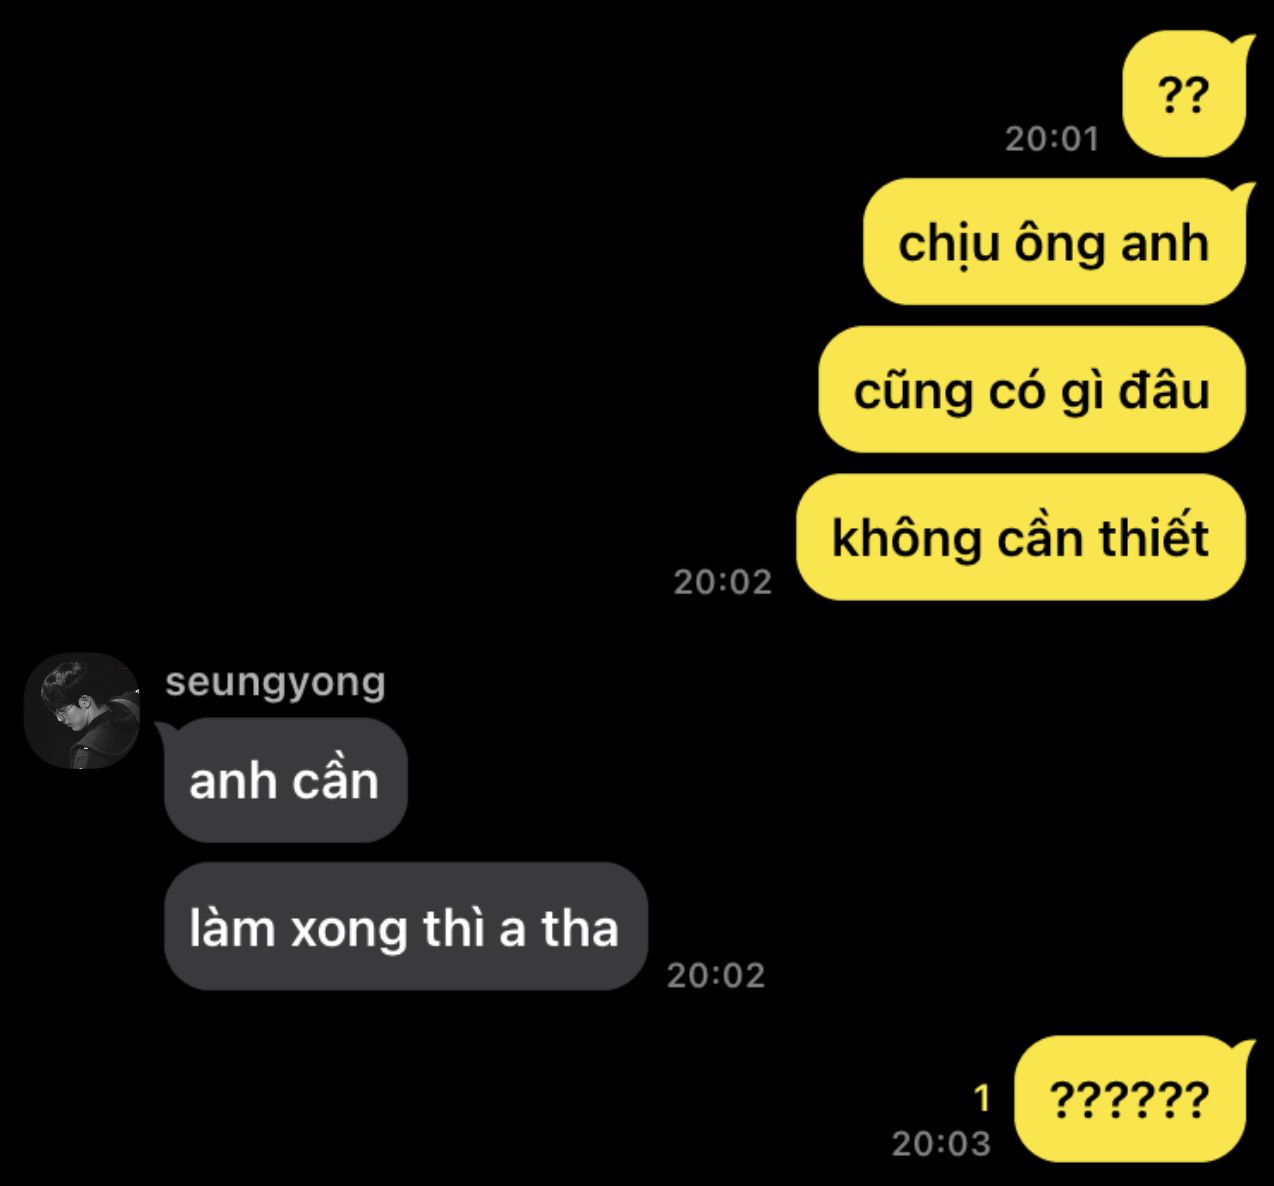Click the 20:01 timestamp
This screenshot has width=1274, height=1186.
pos(1052,139)
